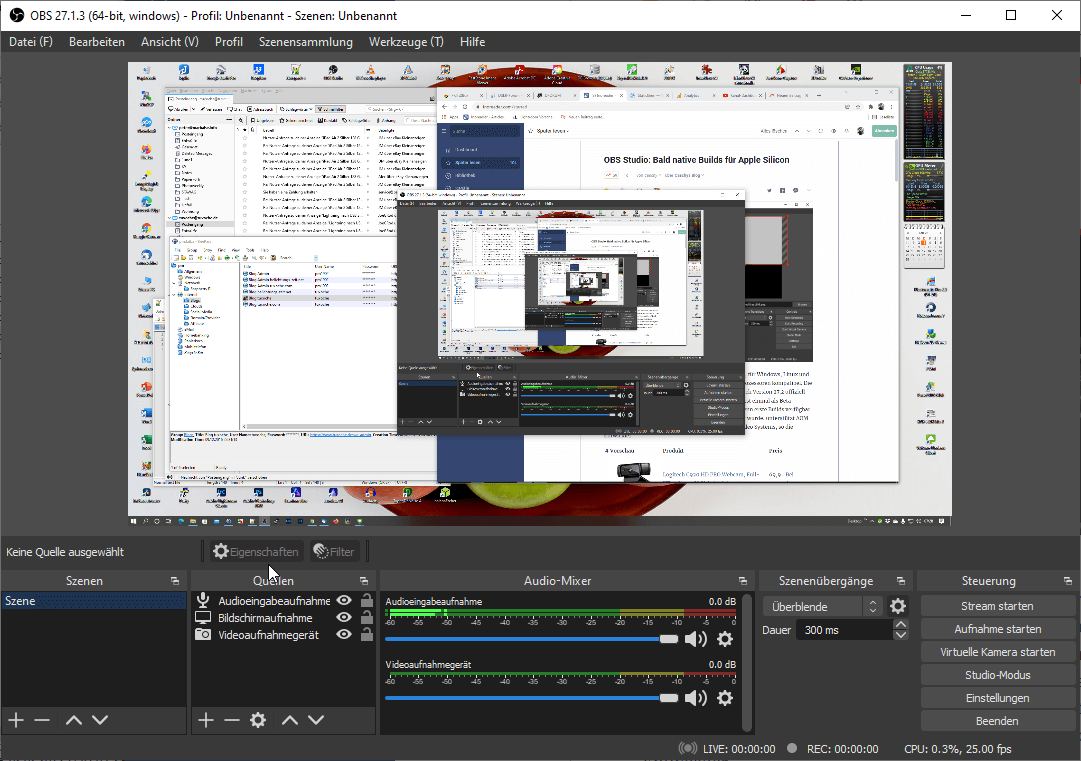1081x761 pixels.
Task: Open the Werkzeuge menu
Action: tap(406, 42)
